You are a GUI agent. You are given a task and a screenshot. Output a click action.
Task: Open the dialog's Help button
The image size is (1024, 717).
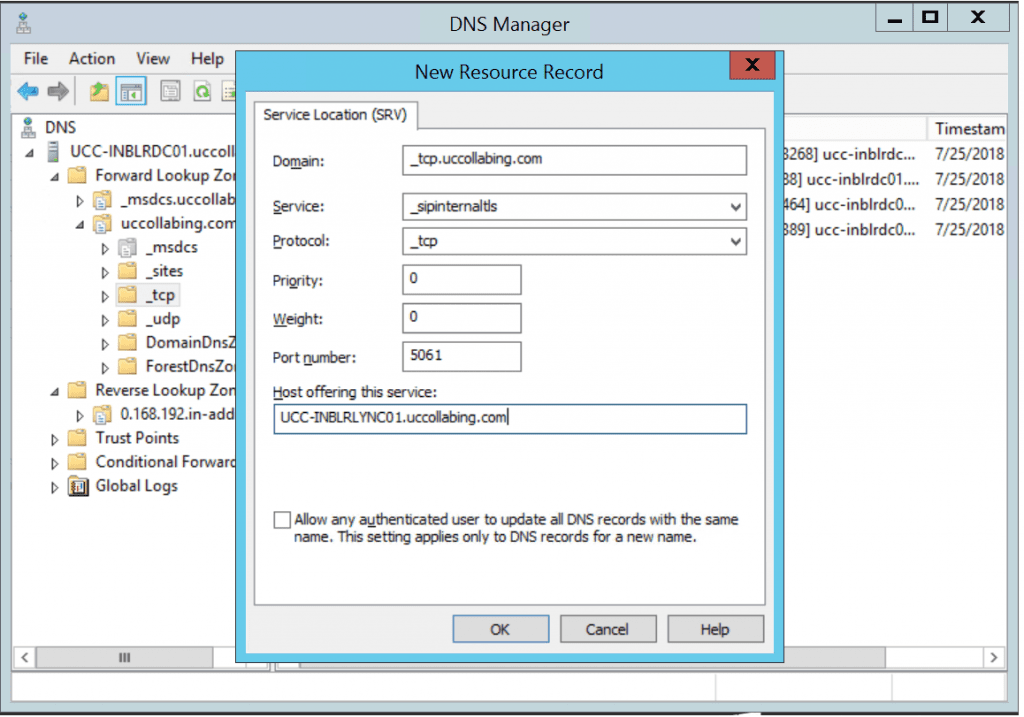pos(715,628)
